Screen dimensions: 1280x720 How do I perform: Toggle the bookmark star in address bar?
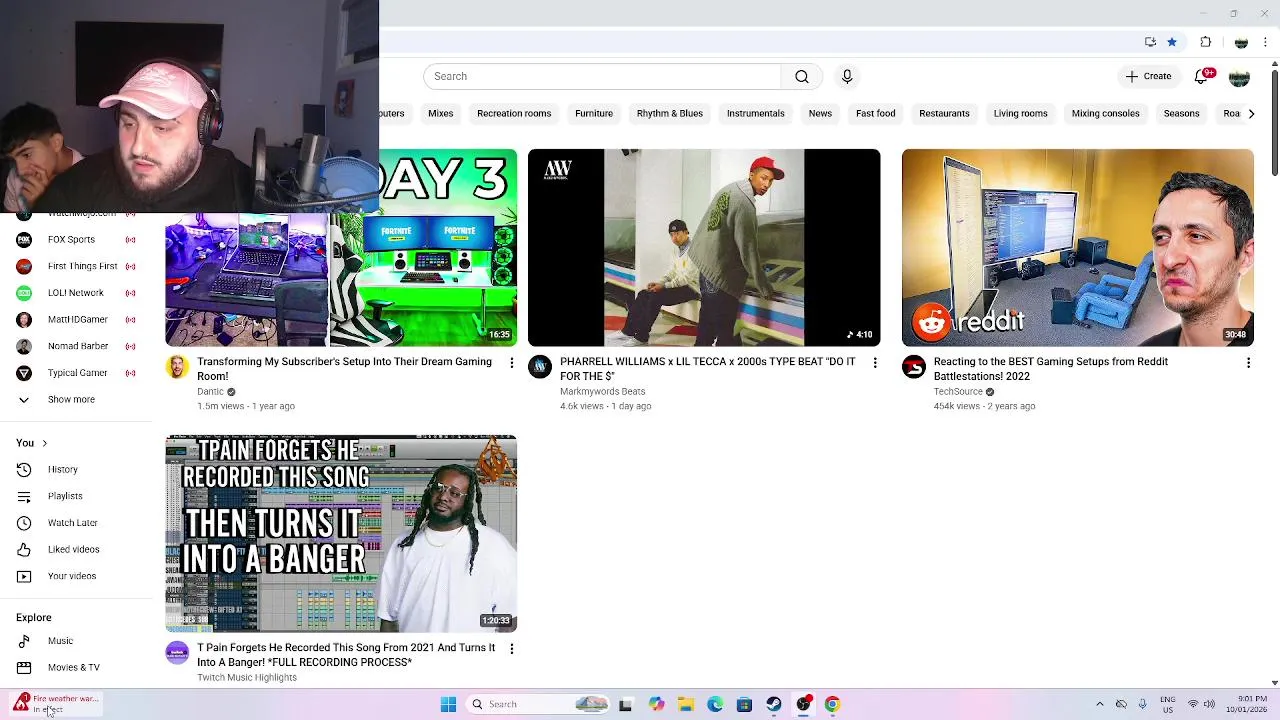(x=1172, y=42)
